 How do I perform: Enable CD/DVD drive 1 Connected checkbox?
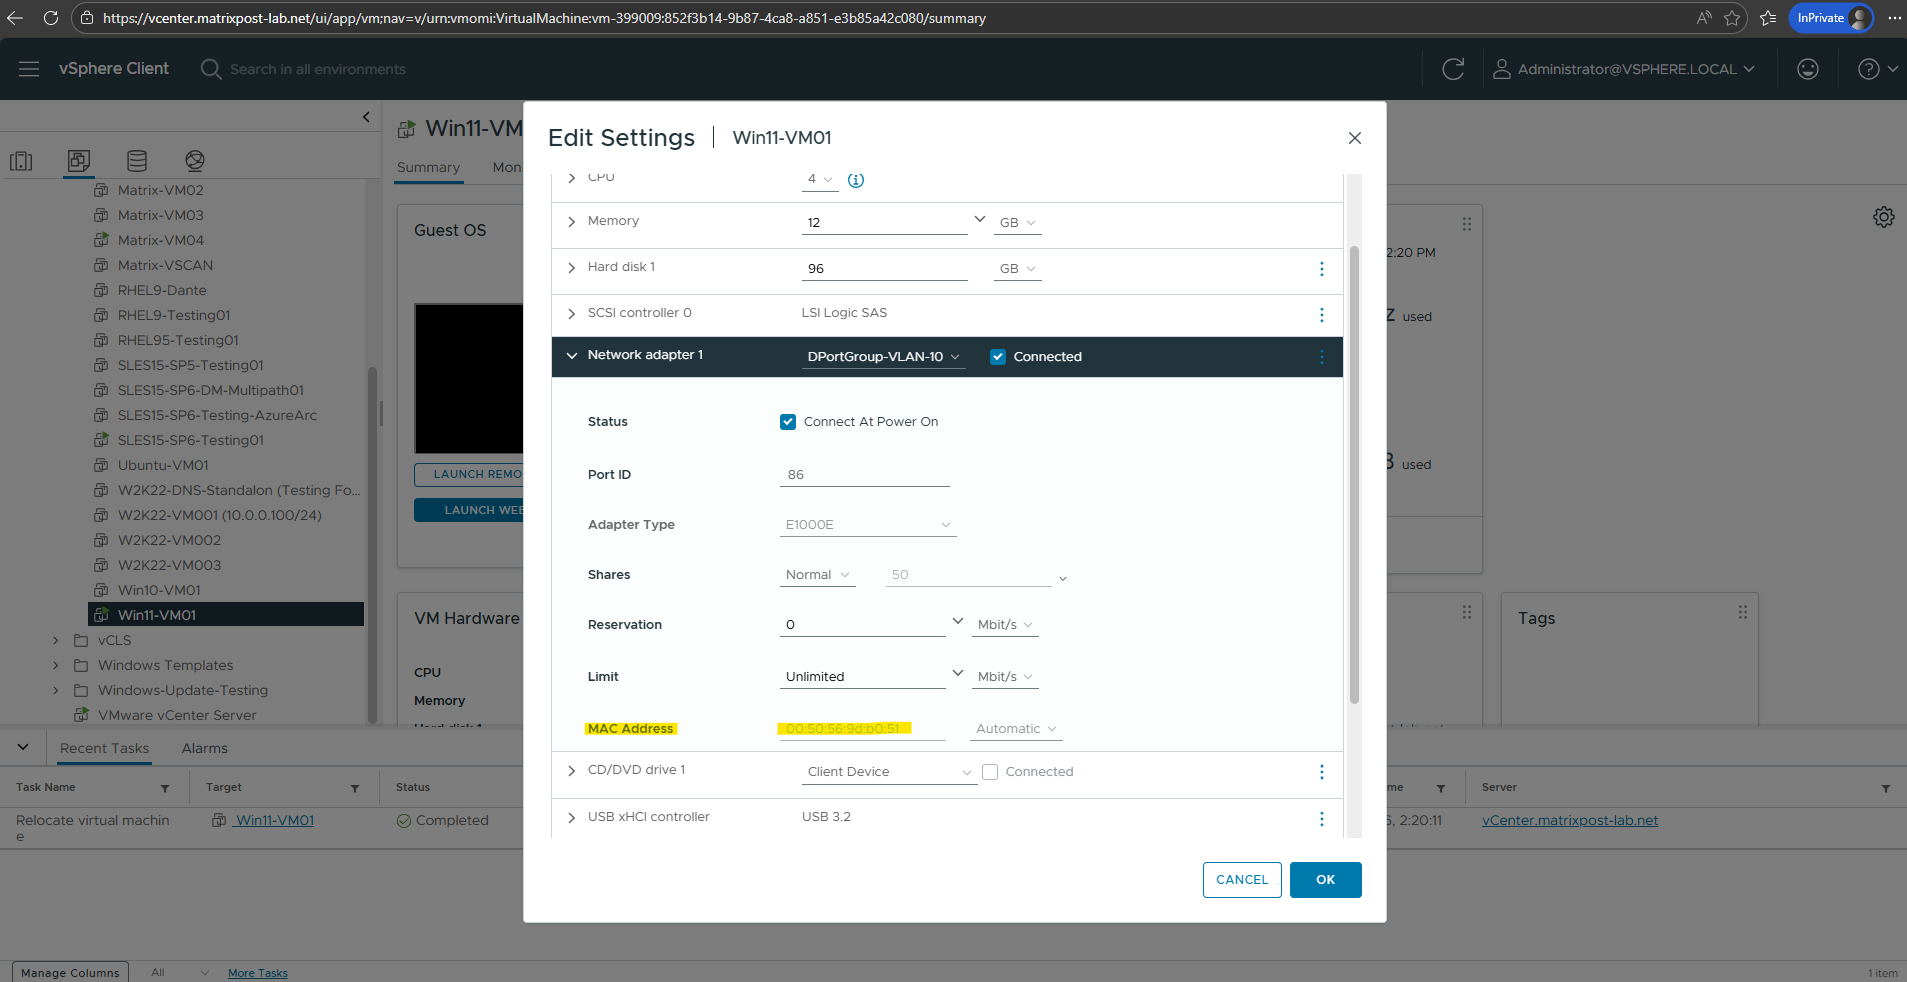tap(990, 772)
